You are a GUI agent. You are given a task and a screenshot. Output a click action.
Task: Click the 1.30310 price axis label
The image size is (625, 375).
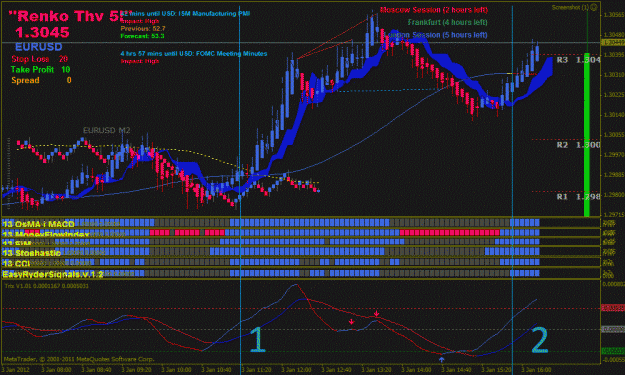(x=614, y=75)
